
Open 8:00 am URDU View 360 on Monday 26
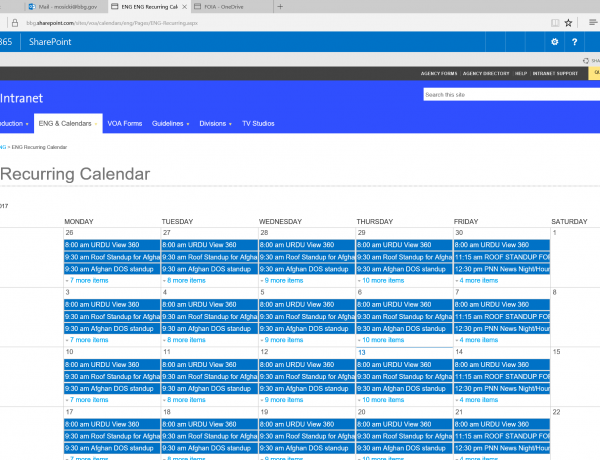click(112, 245)
